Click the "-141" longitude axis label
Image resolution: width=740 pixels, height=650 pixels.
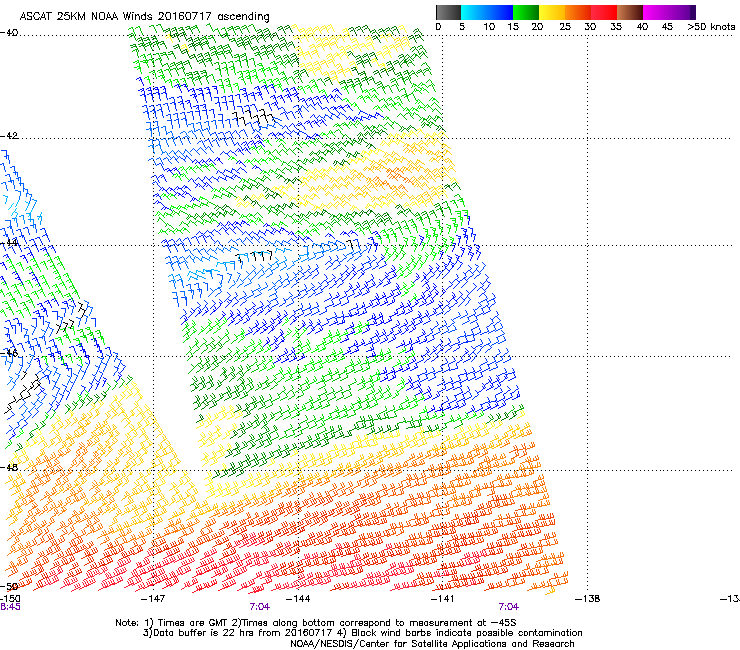click(x=443, y=599)
